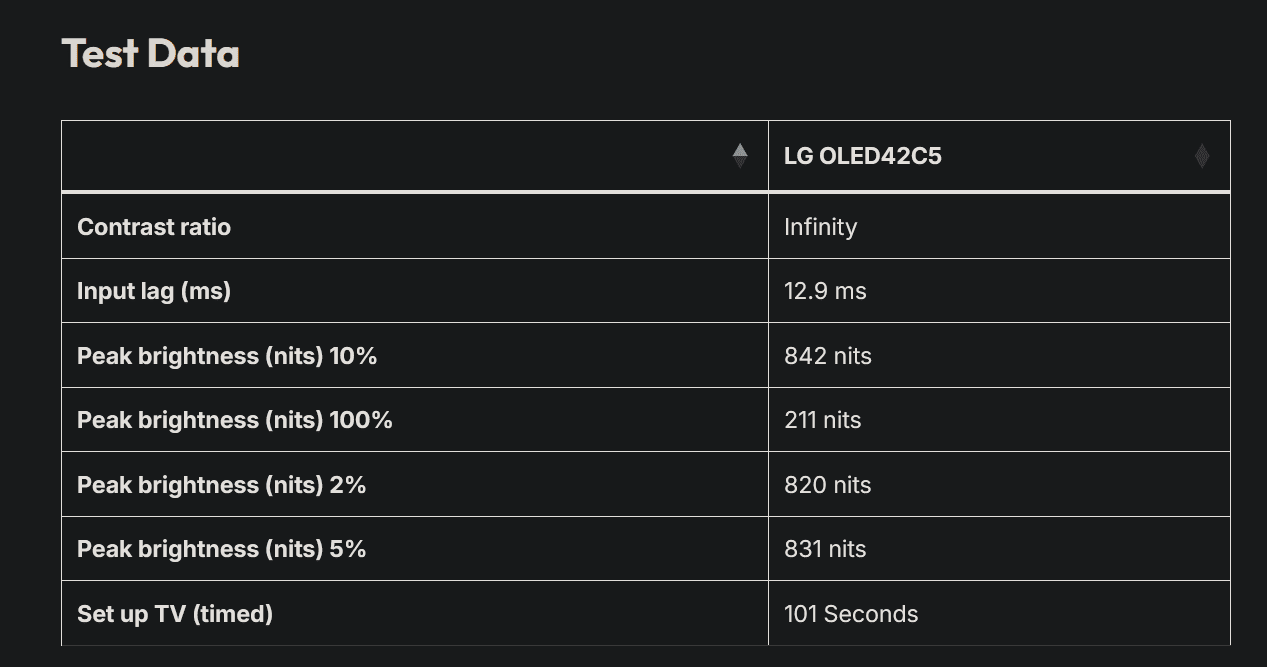Click the 211 nits value cell
This screenshot has height=667, width=1267.
(822, 420)
